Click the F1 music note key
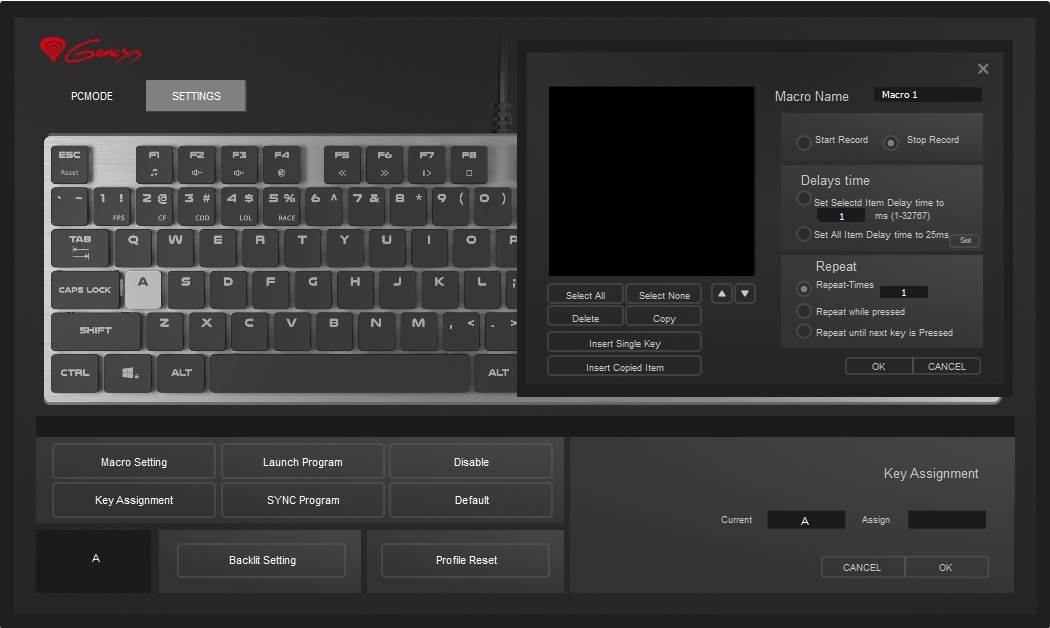1050x628 pixels. (154, 163)
